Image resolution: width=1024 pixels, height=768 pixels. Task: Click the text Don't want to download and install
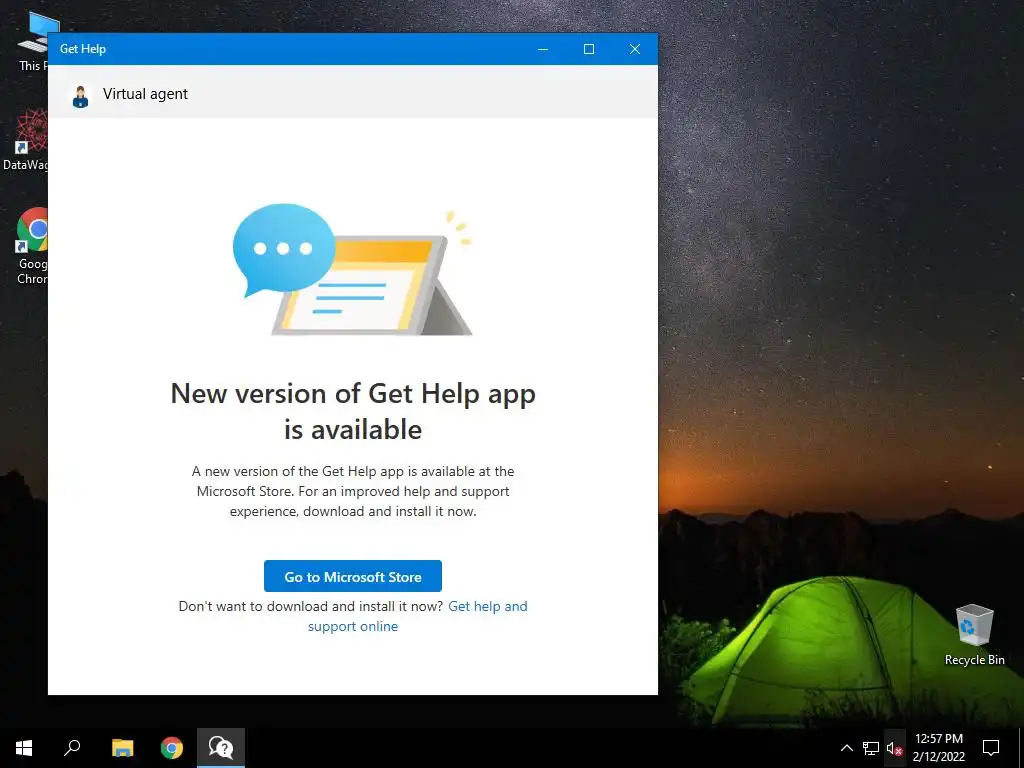point(311,606)
